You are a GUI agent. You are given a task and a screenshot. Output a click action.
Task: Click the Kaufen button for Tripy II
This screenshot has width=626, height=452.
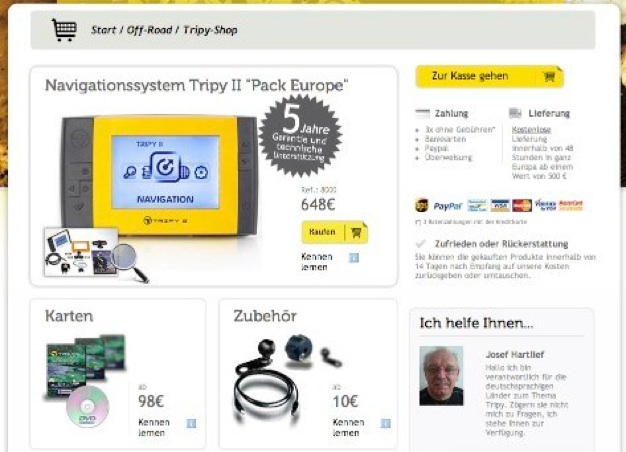335,232
